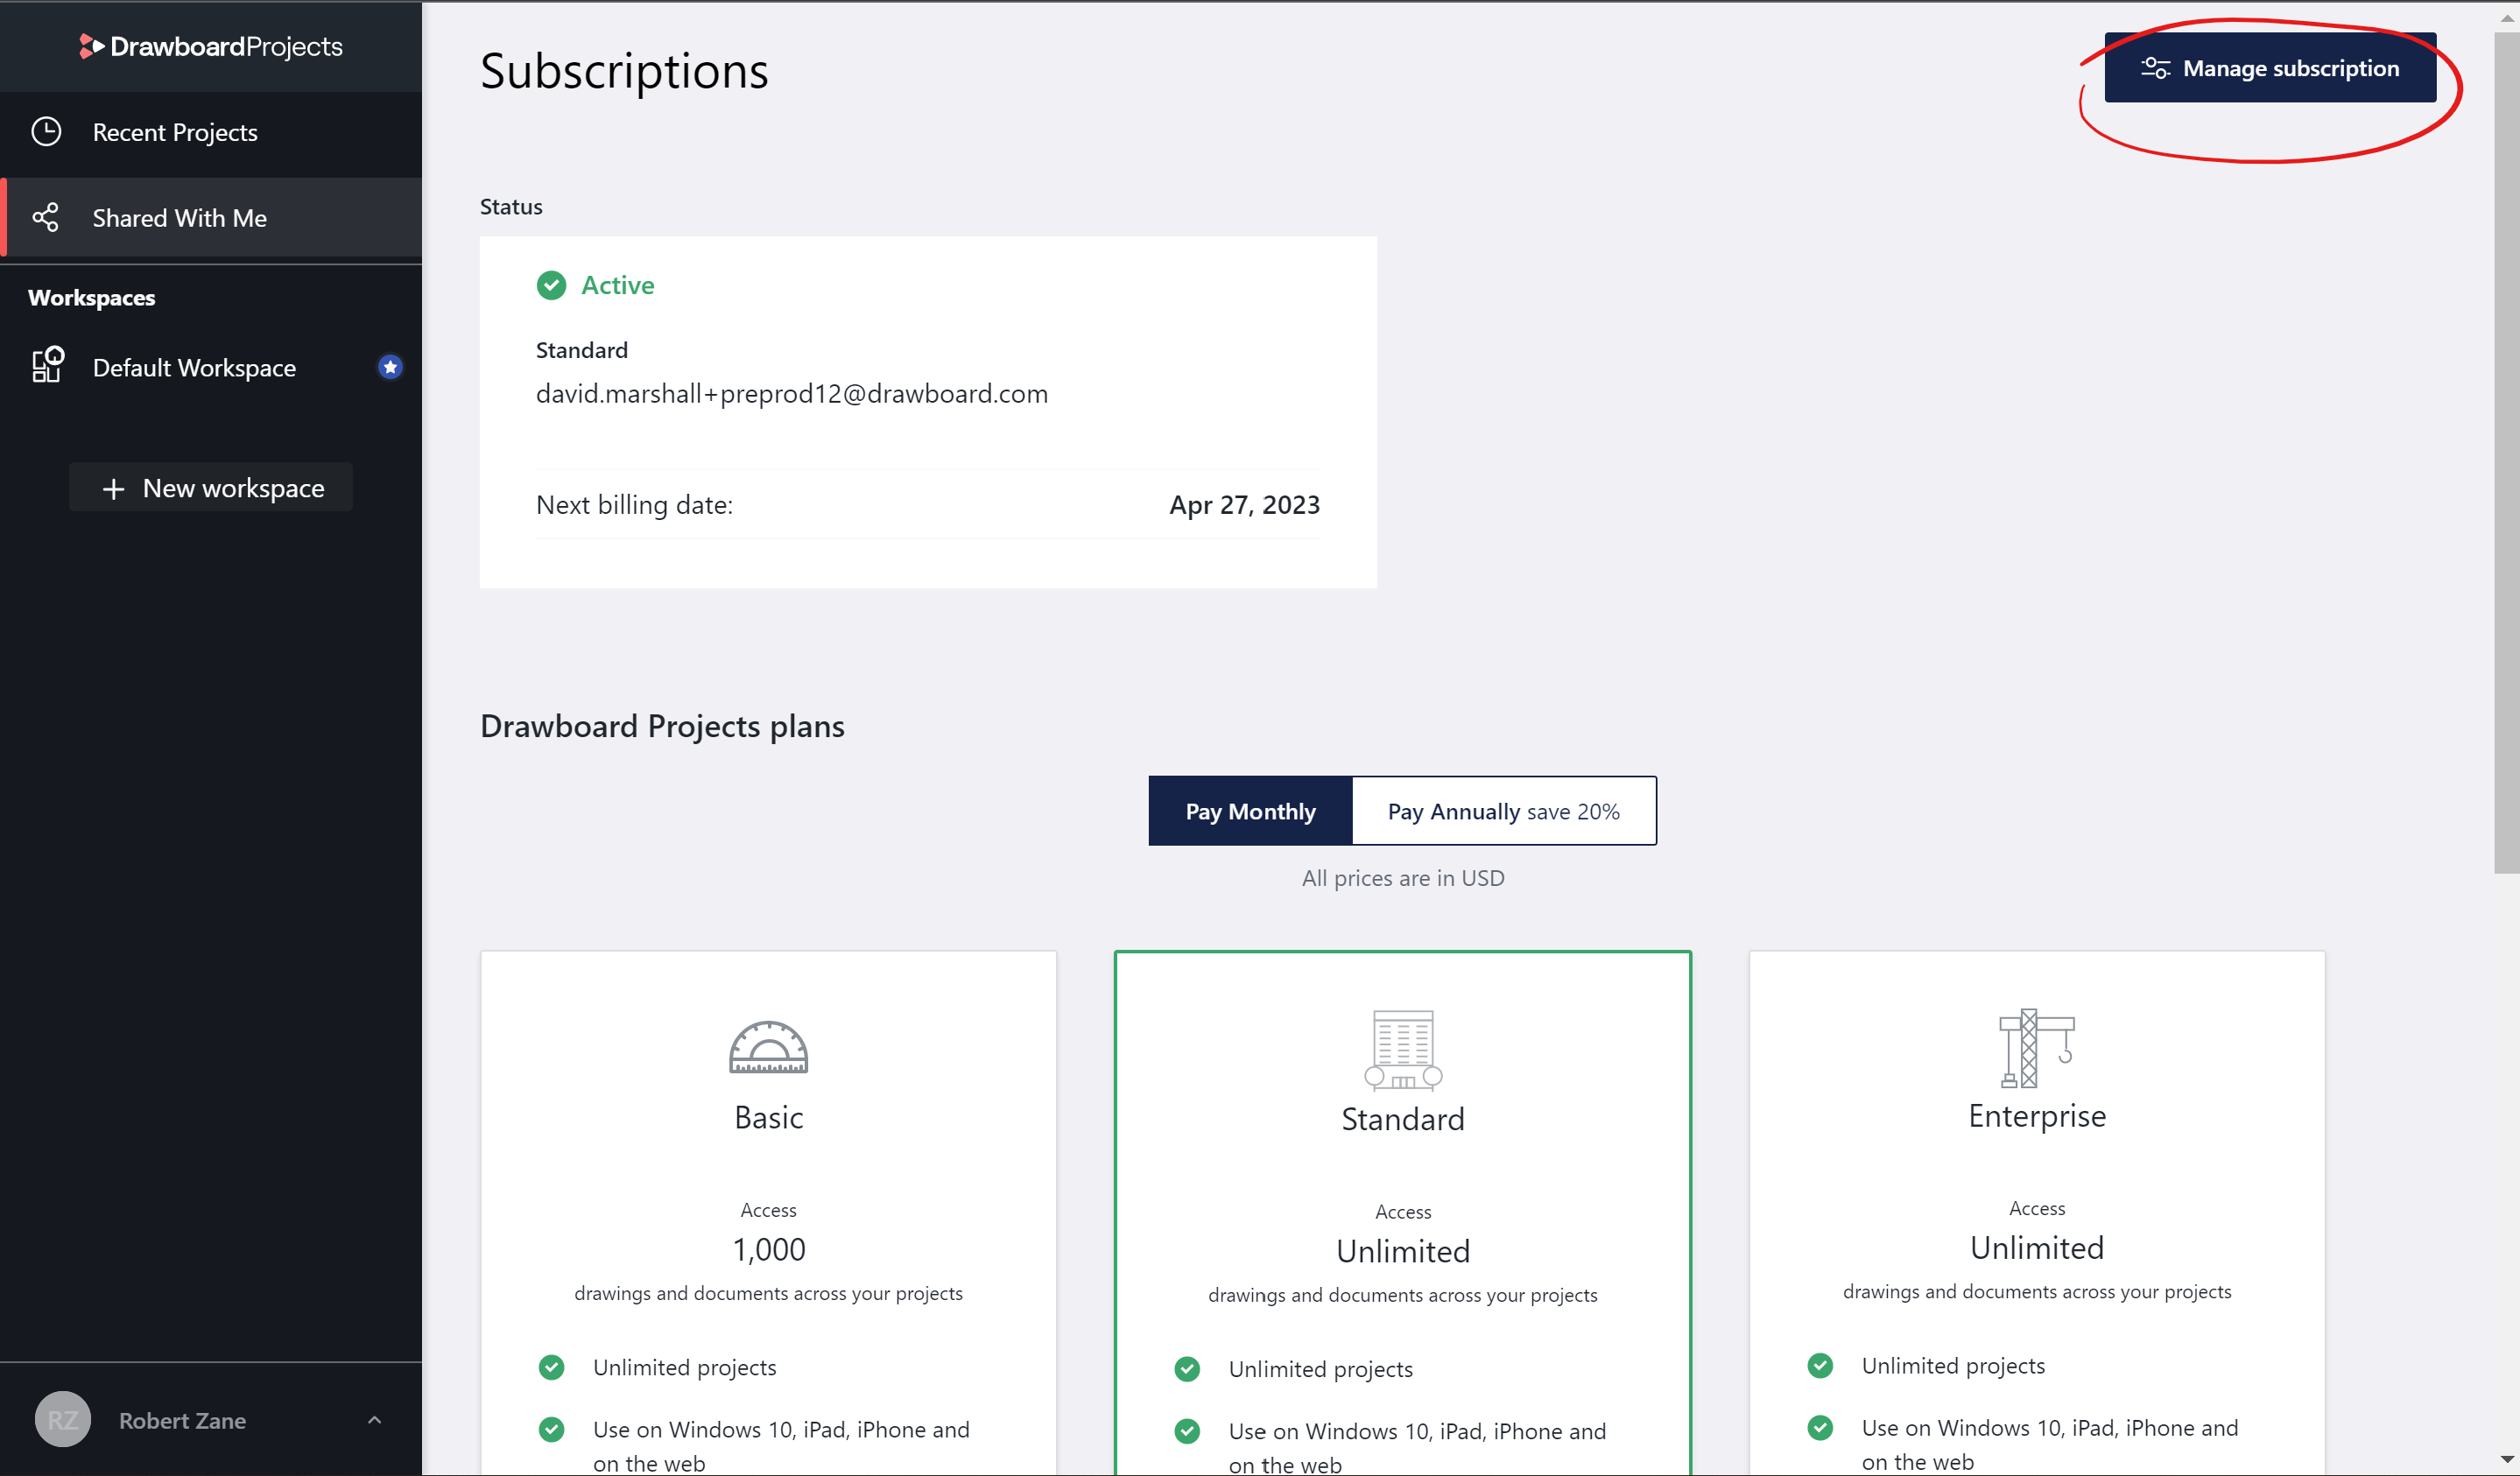Open Shared With Me section
This screenshot has width=2520, height=1476.
(x=211, y=218)
